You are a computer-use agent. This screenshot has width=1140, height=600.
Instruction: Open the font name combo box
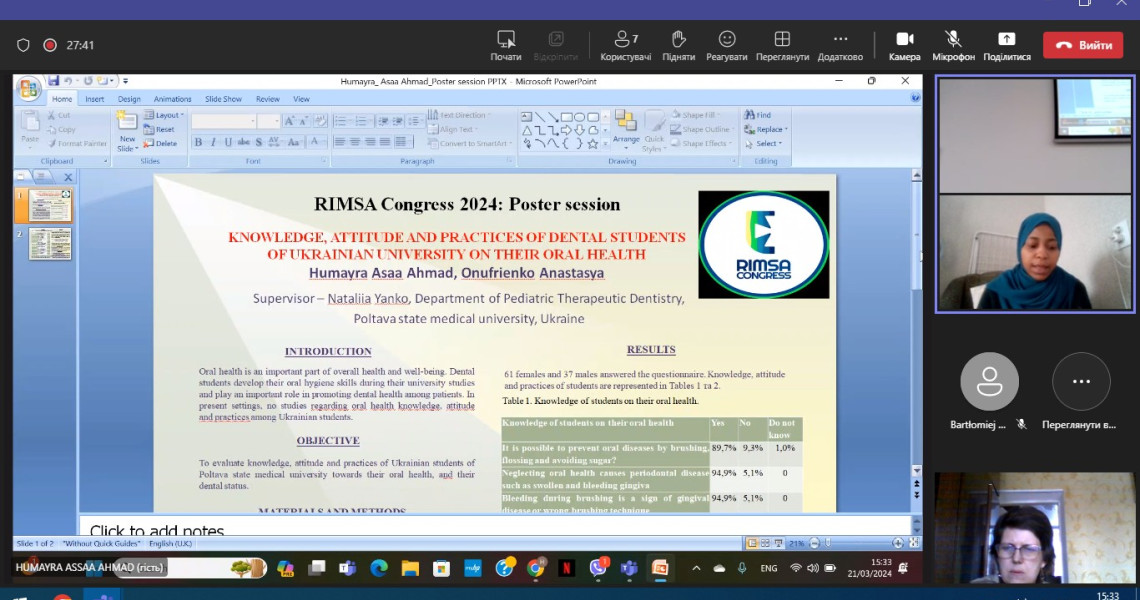(224, 121)
